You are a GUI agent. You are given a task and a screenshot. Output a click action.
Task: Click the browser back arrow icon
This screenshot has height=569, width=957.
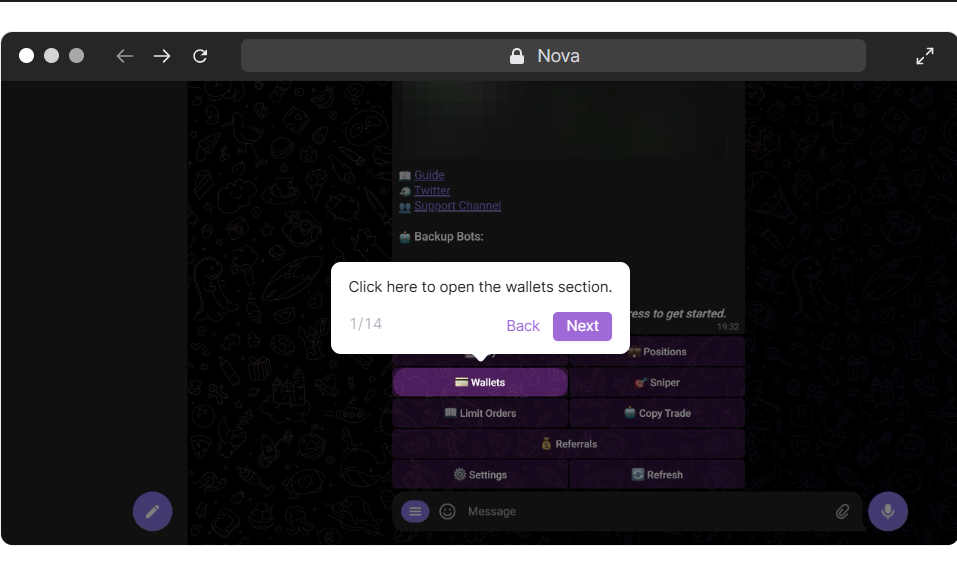pyautogui.click(x=125, y=56)
